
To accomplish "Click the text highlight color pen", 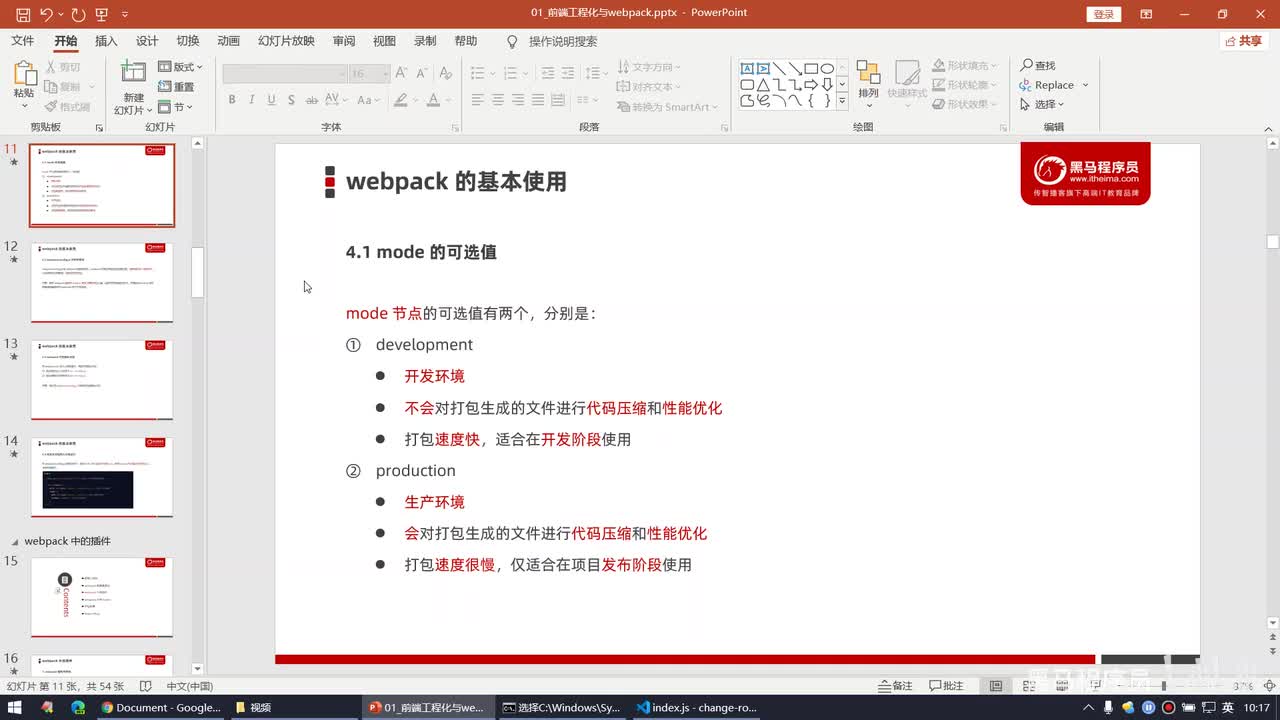I will coord(401,100).
